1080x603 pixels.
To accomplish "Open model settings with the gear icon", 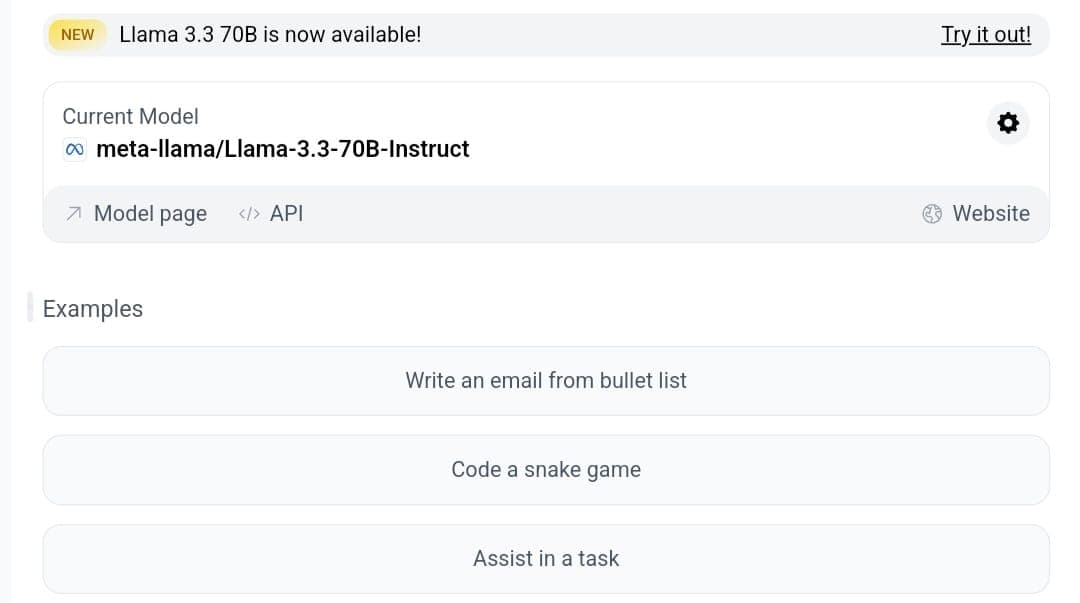I will coord(1007,124).
